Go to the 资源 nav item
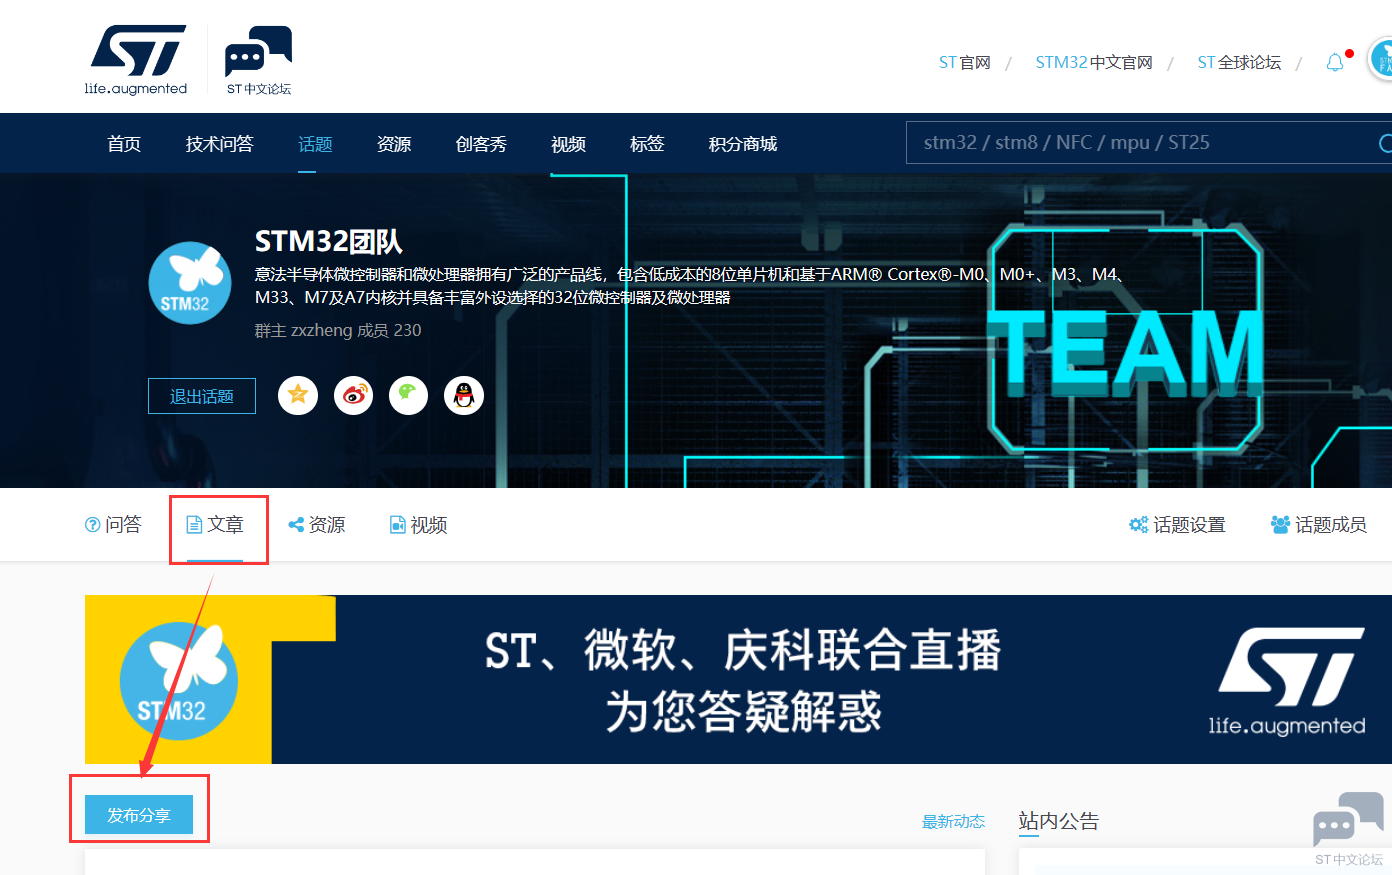The image size is (1392, 875). (x=394, y=144)
